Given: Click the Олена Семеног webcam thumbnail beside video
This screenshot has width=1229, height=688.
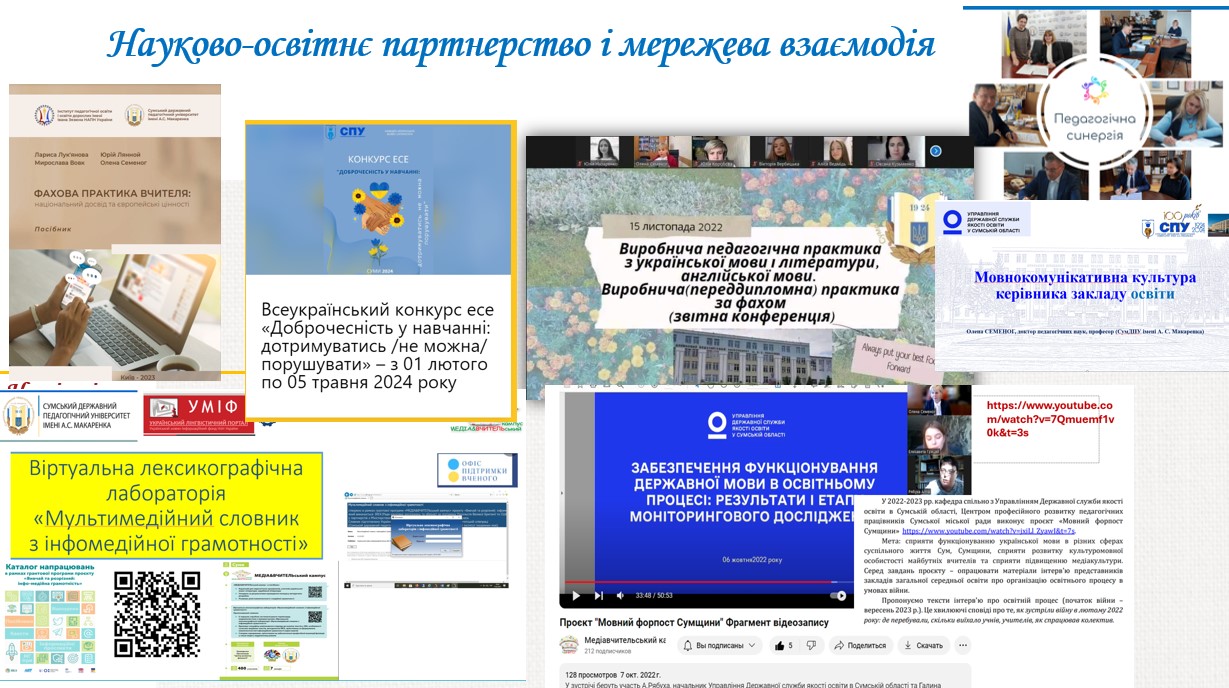Looking at the screenshot, I should (x=938, y=400).
